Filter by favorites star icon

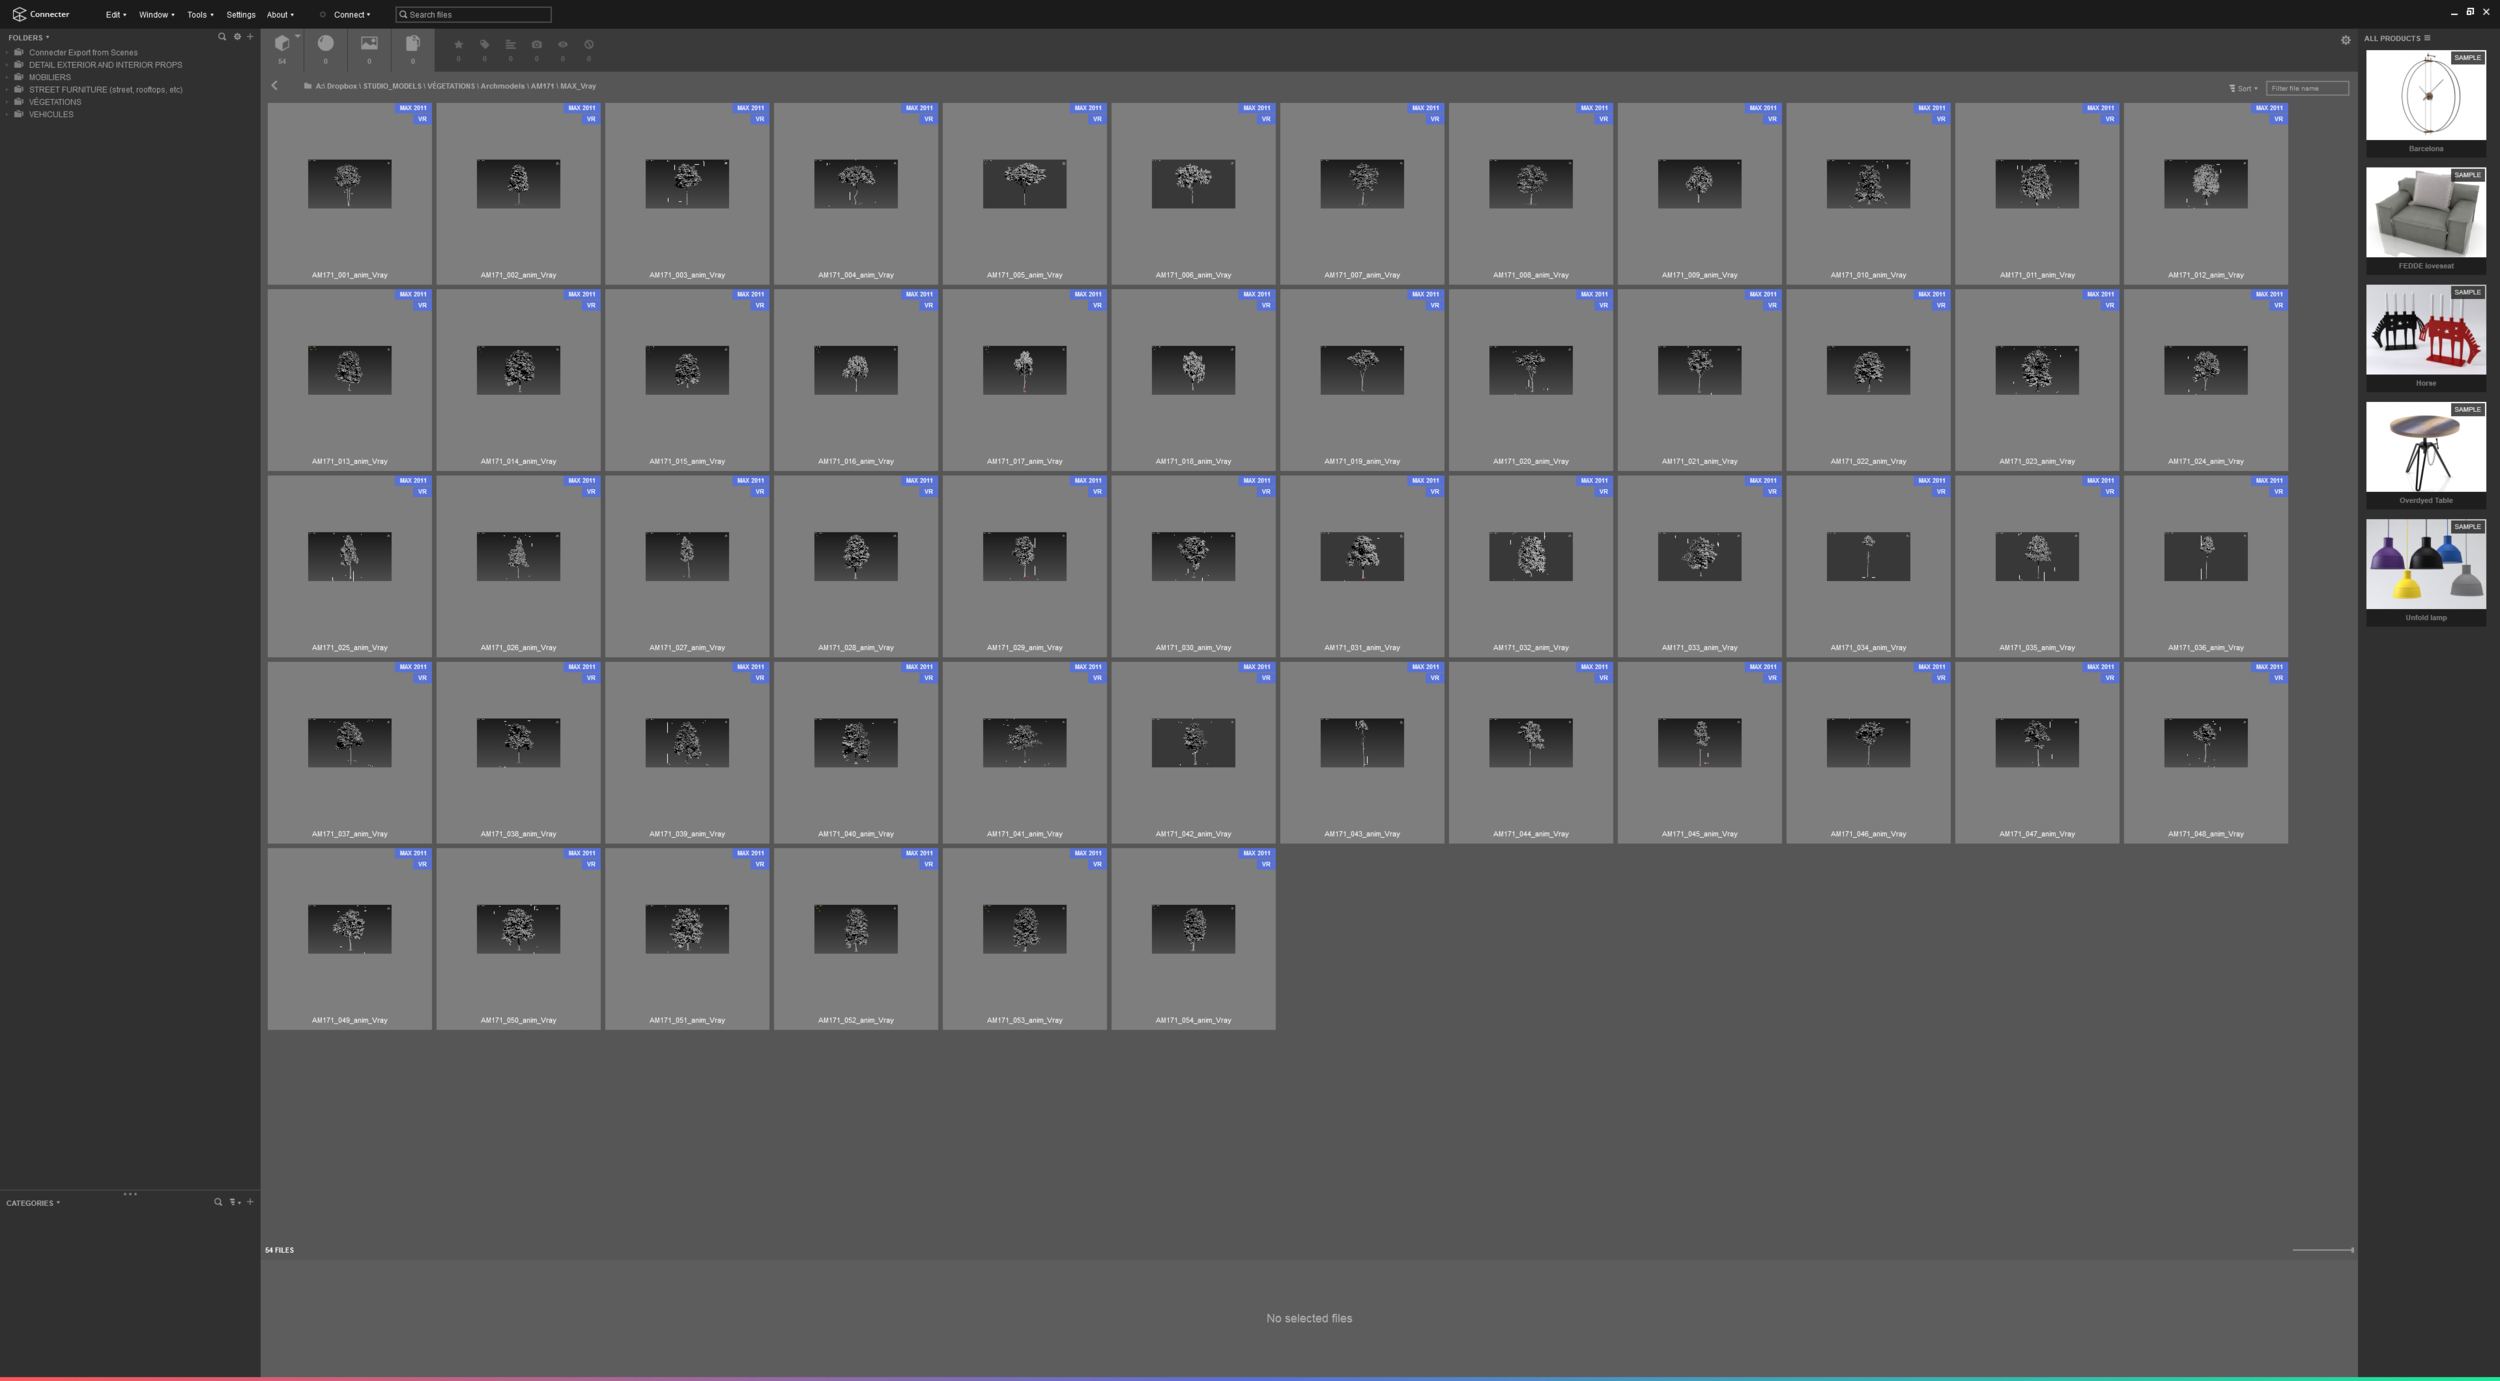coord(459,45)
